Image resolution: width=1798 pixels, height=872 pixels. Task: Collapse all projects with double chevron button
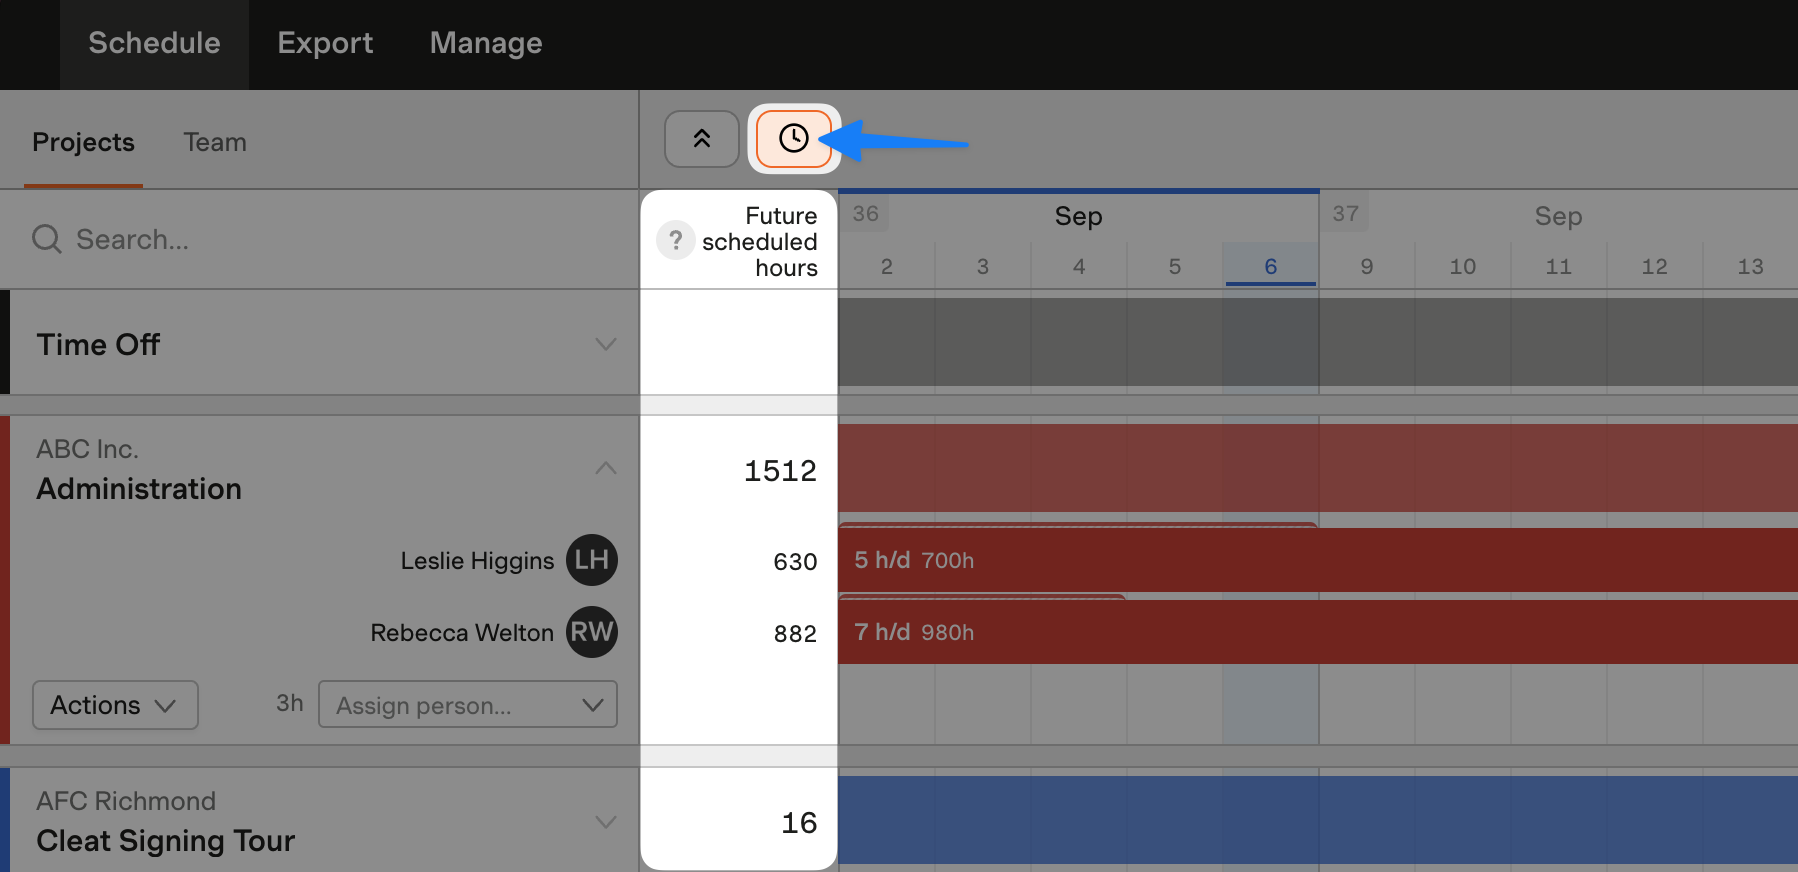point(702,138)
